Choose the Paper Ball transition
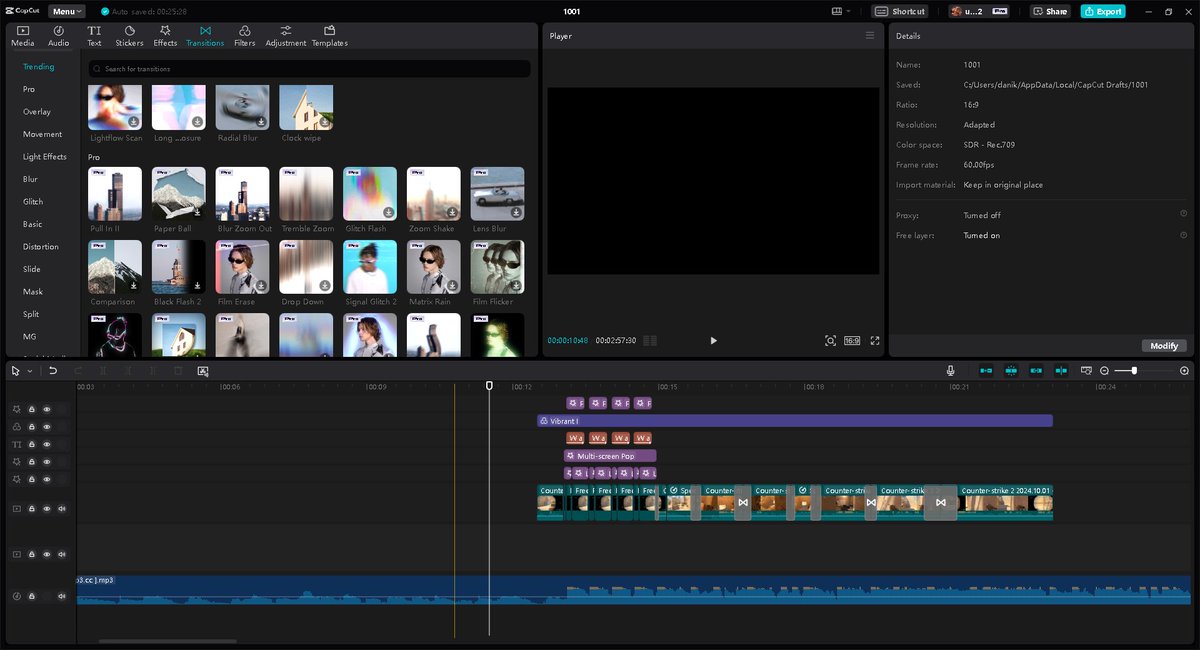1200x650 pixels. tap(179, 194)
